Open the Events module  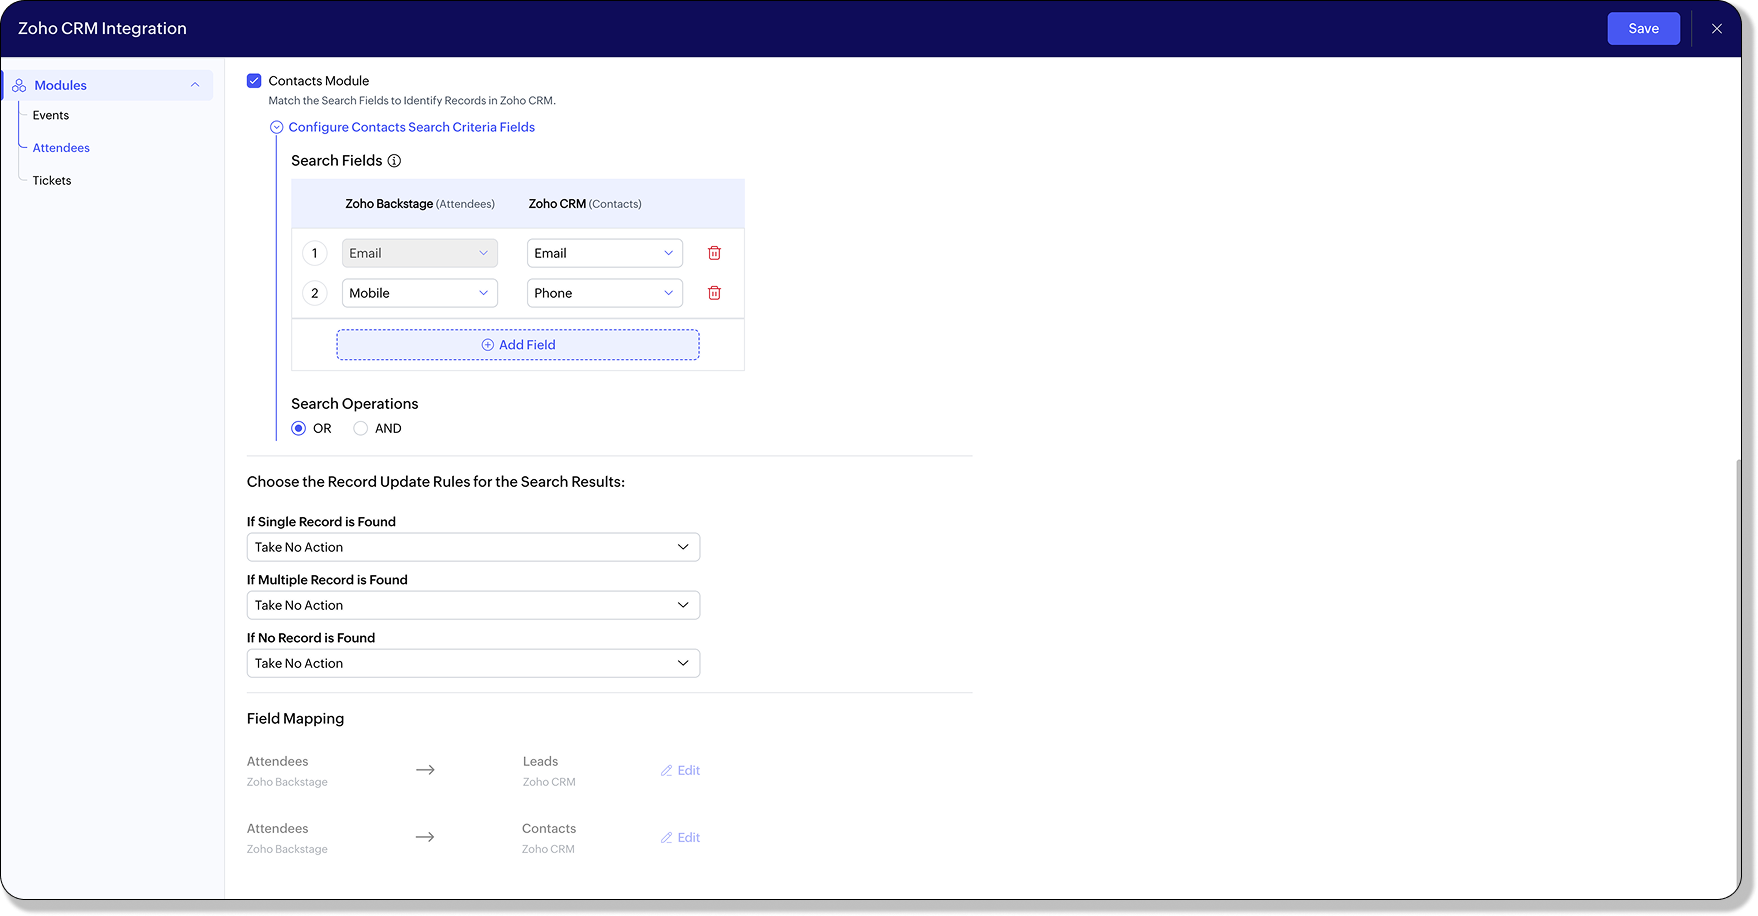coord(51,115)
